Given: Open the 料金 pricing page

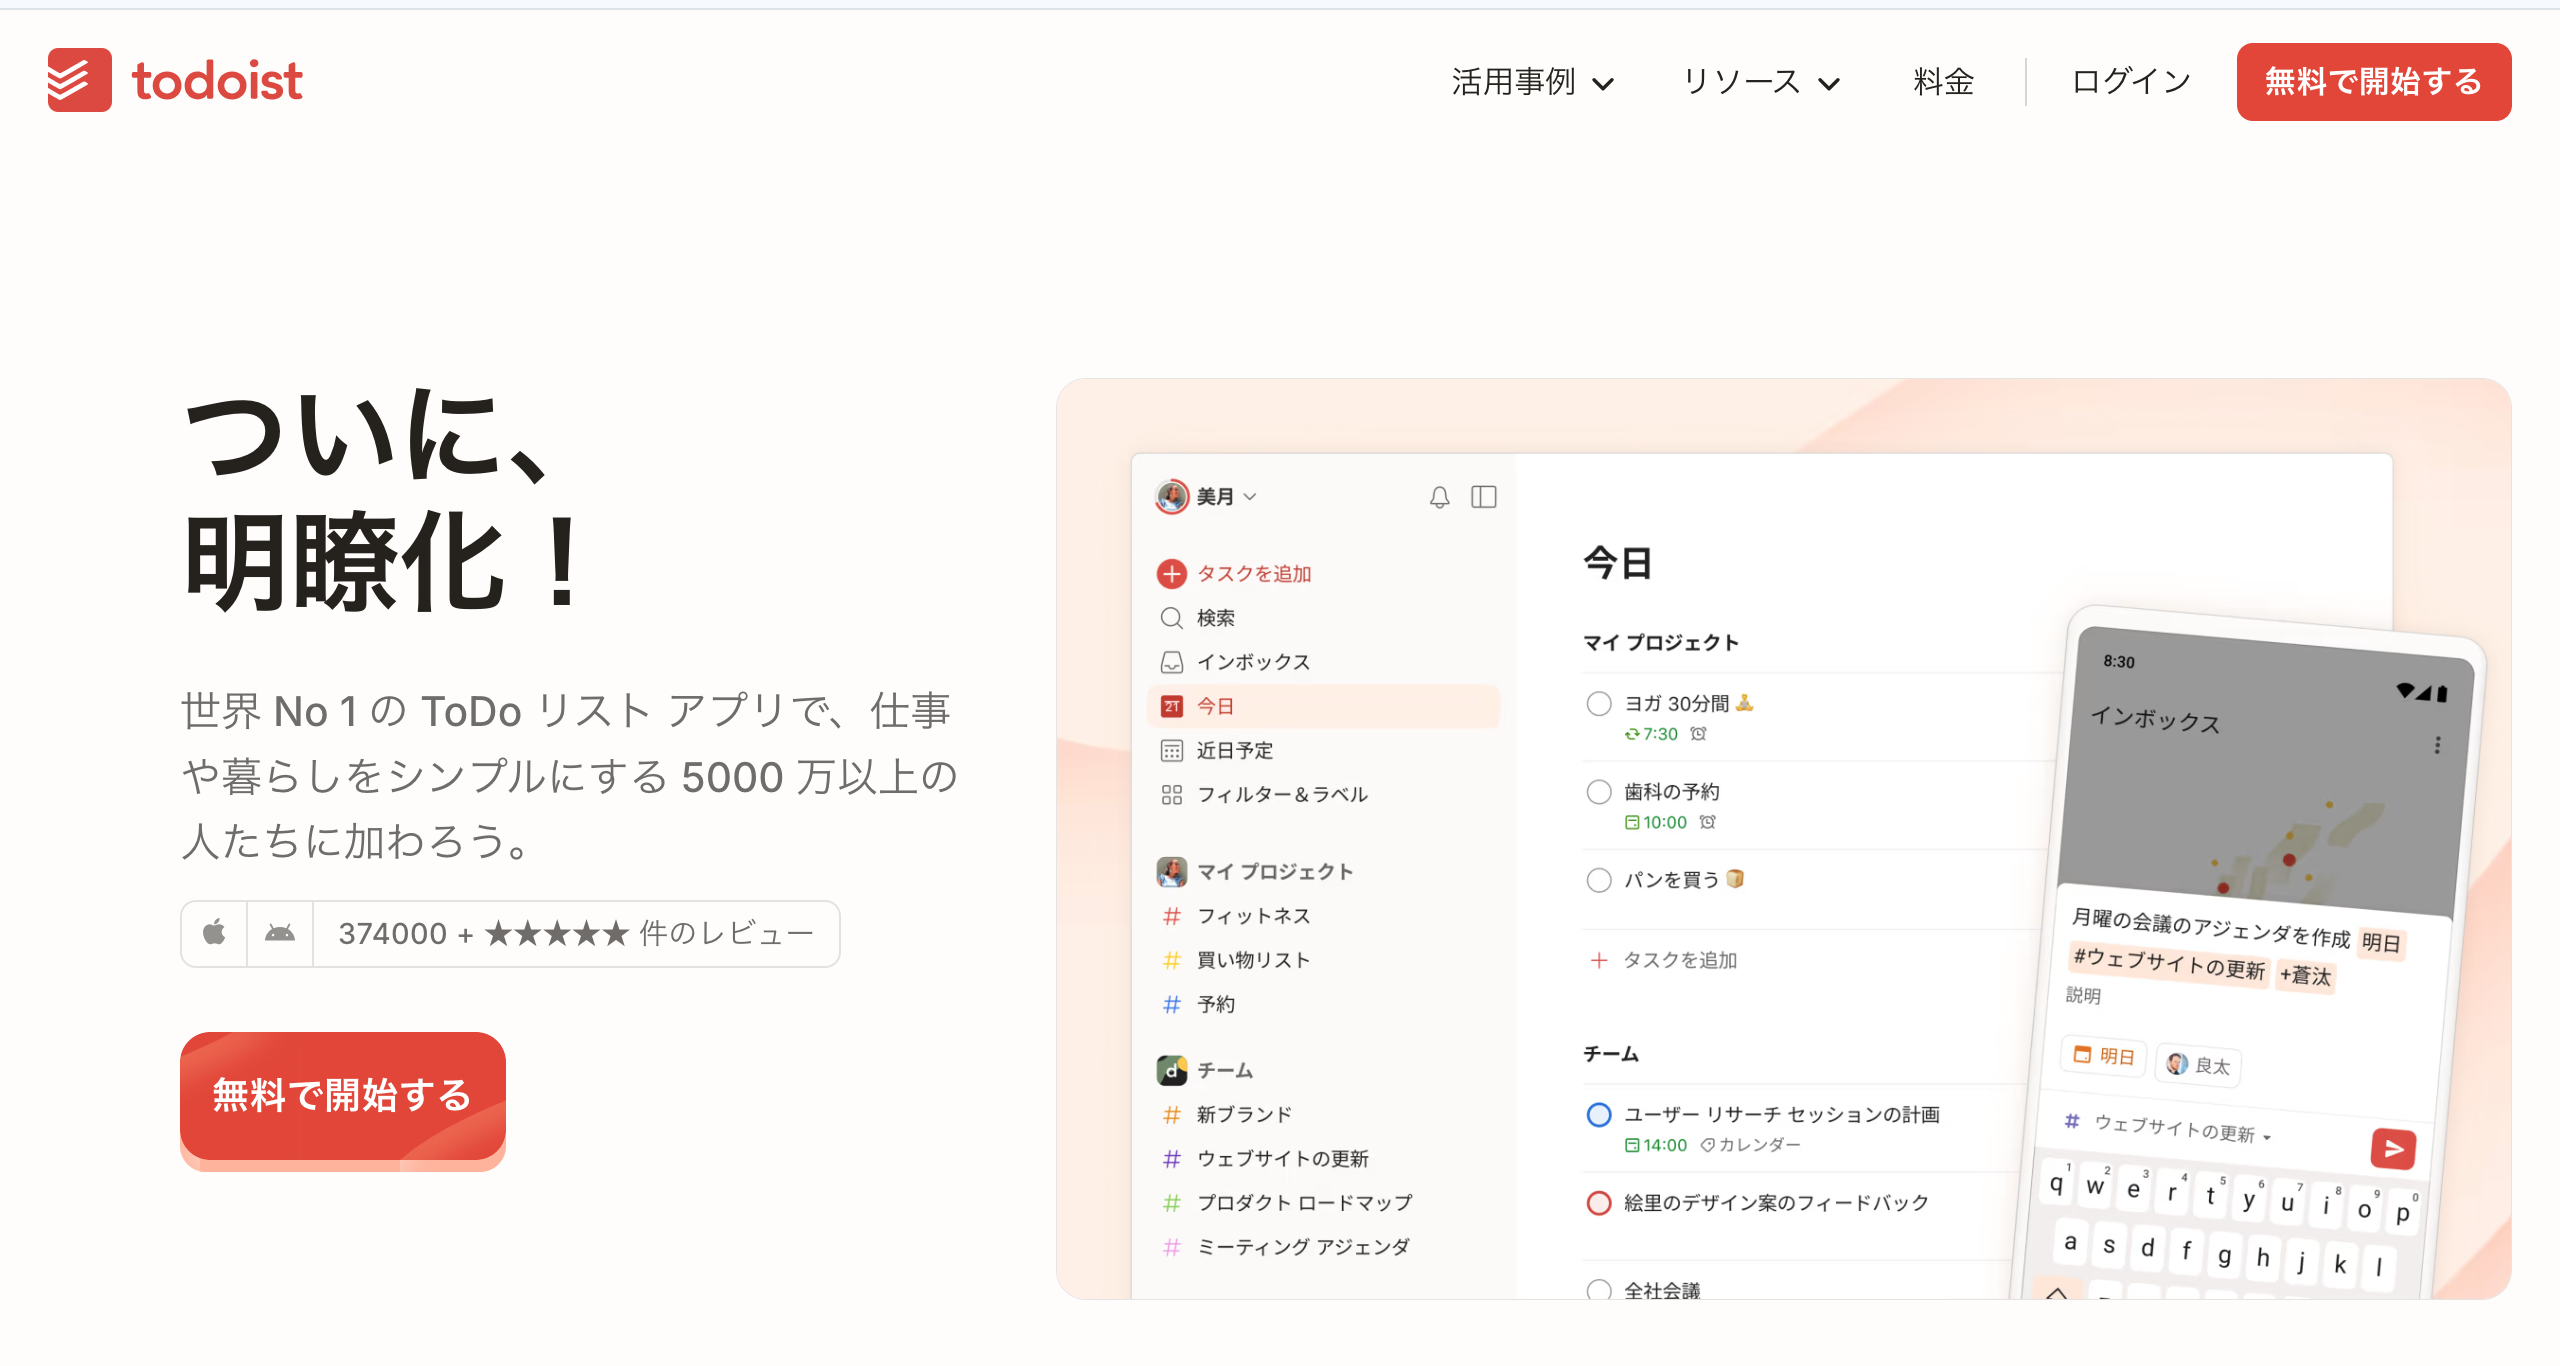Looking at the screenshot, I should pos(1943,82).
